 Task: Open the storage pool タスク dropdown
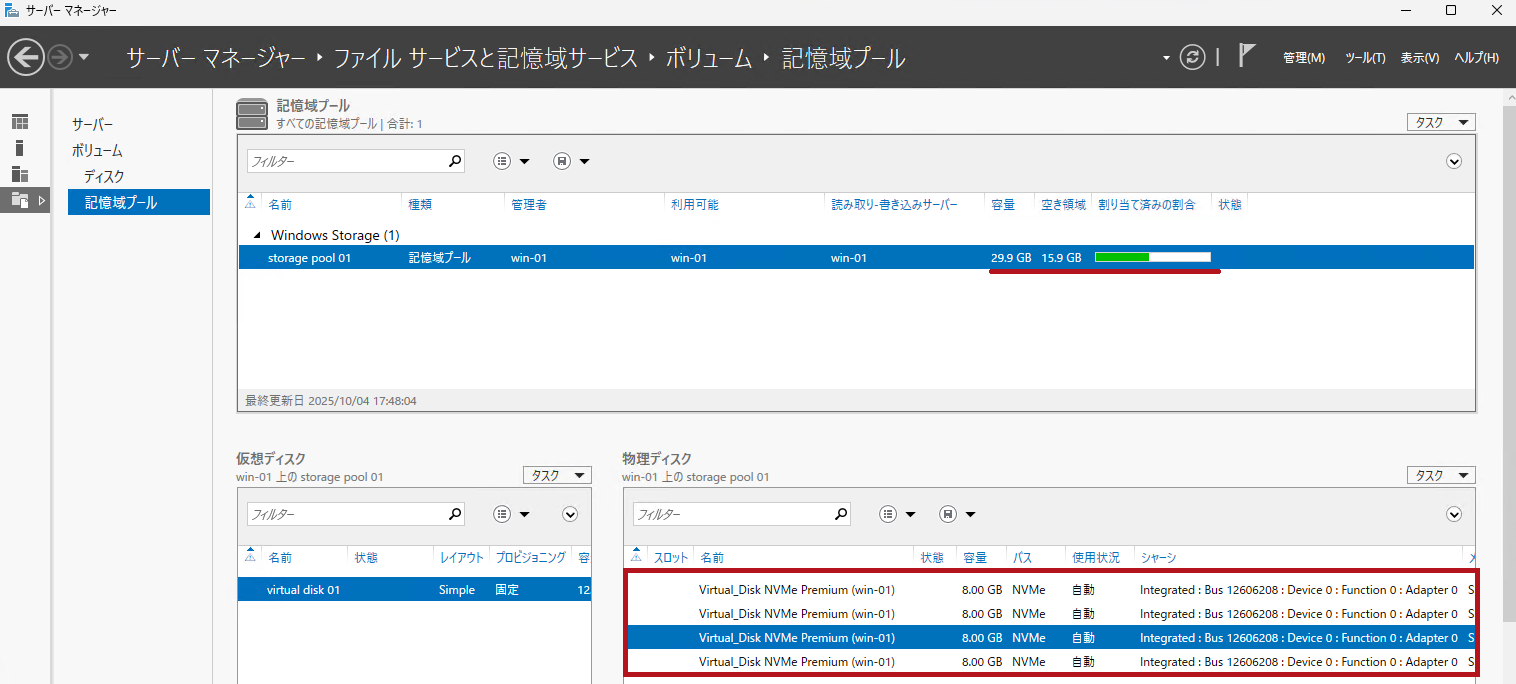point(1441,122)
